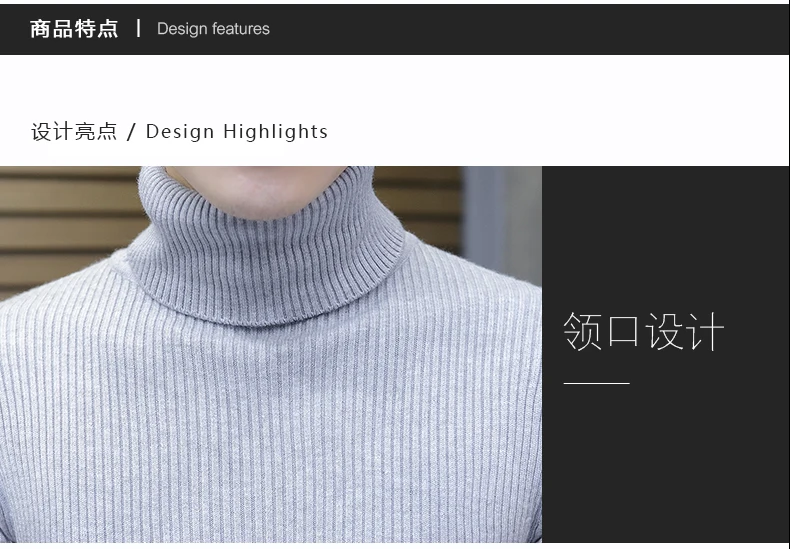The width and height of the screenshot is (790, 549).
Task: Click the 设计亮点 subtitle text
Action: pos(74,131)
